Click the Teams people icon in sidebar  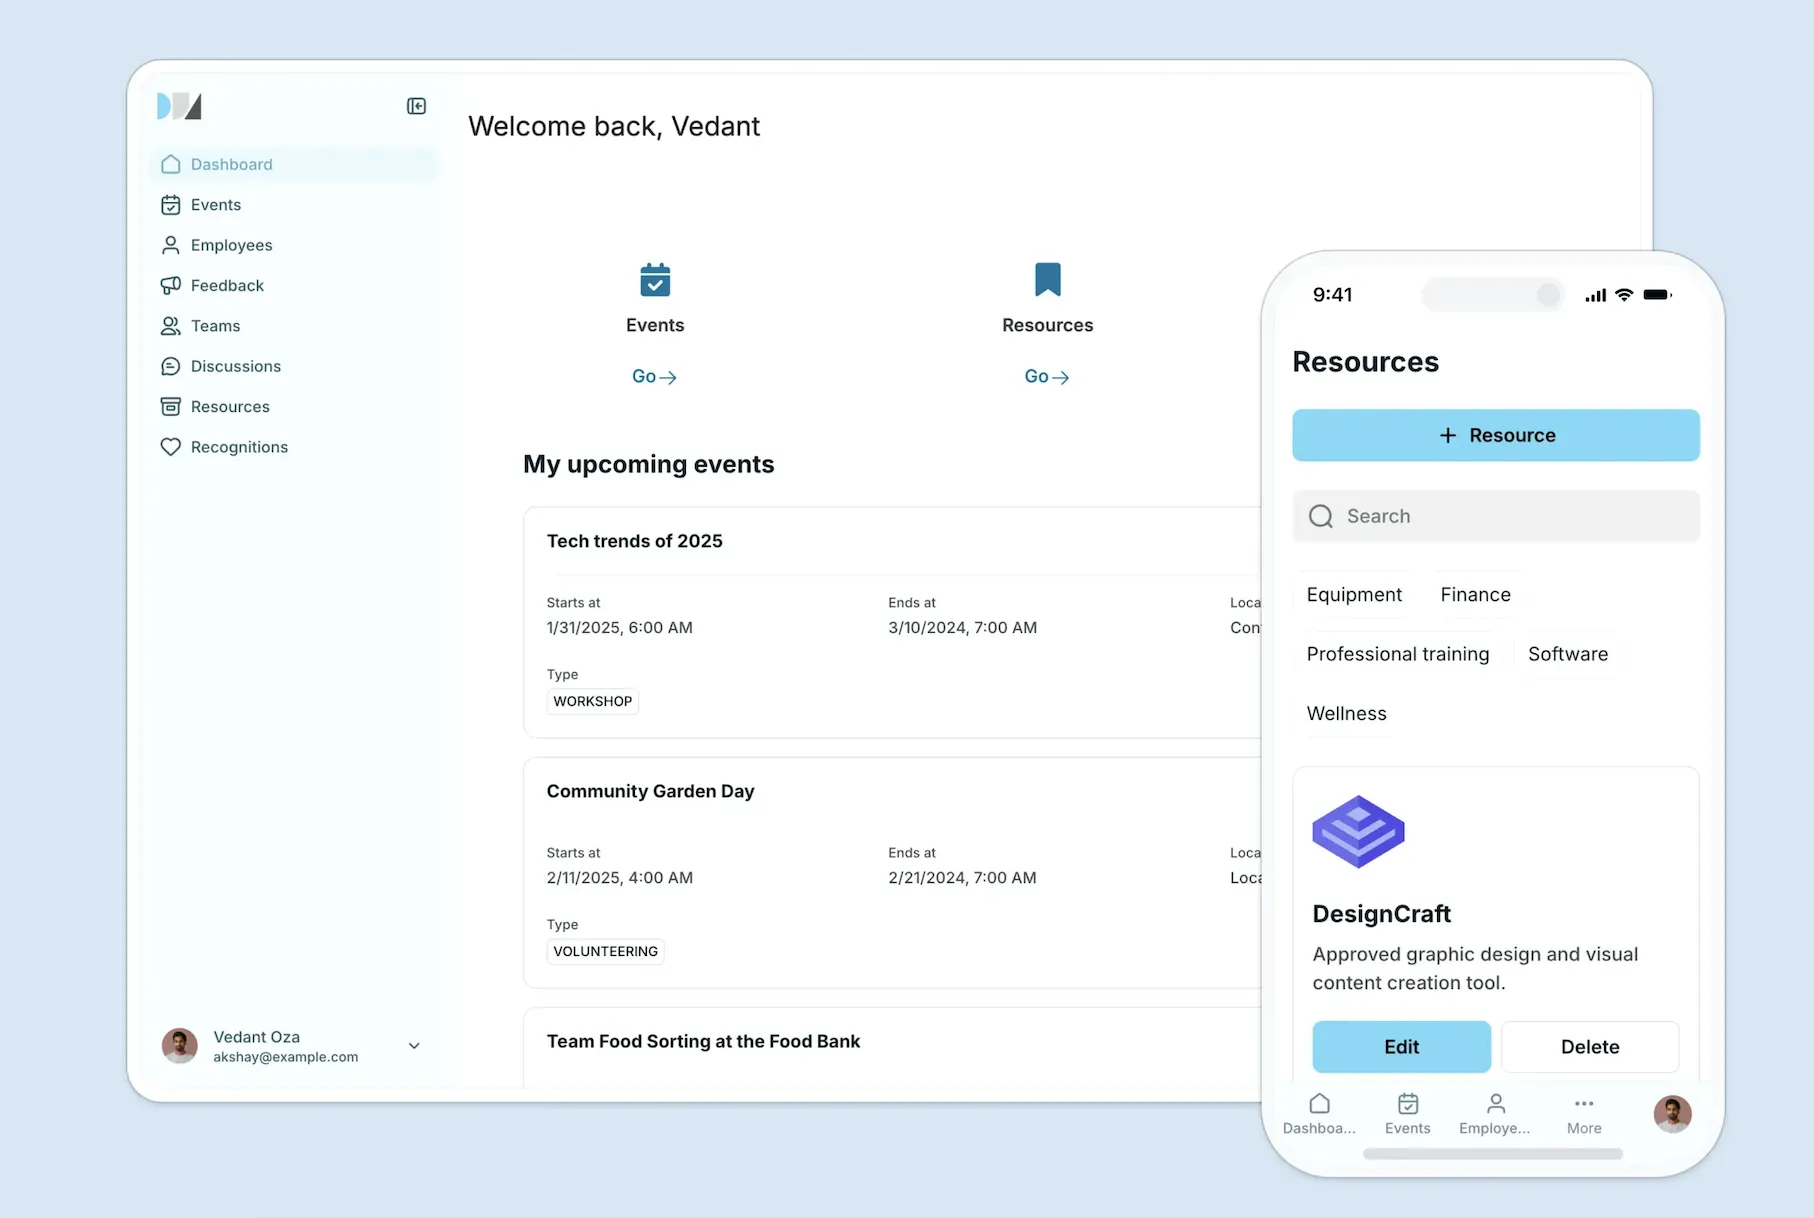point(171,326)
